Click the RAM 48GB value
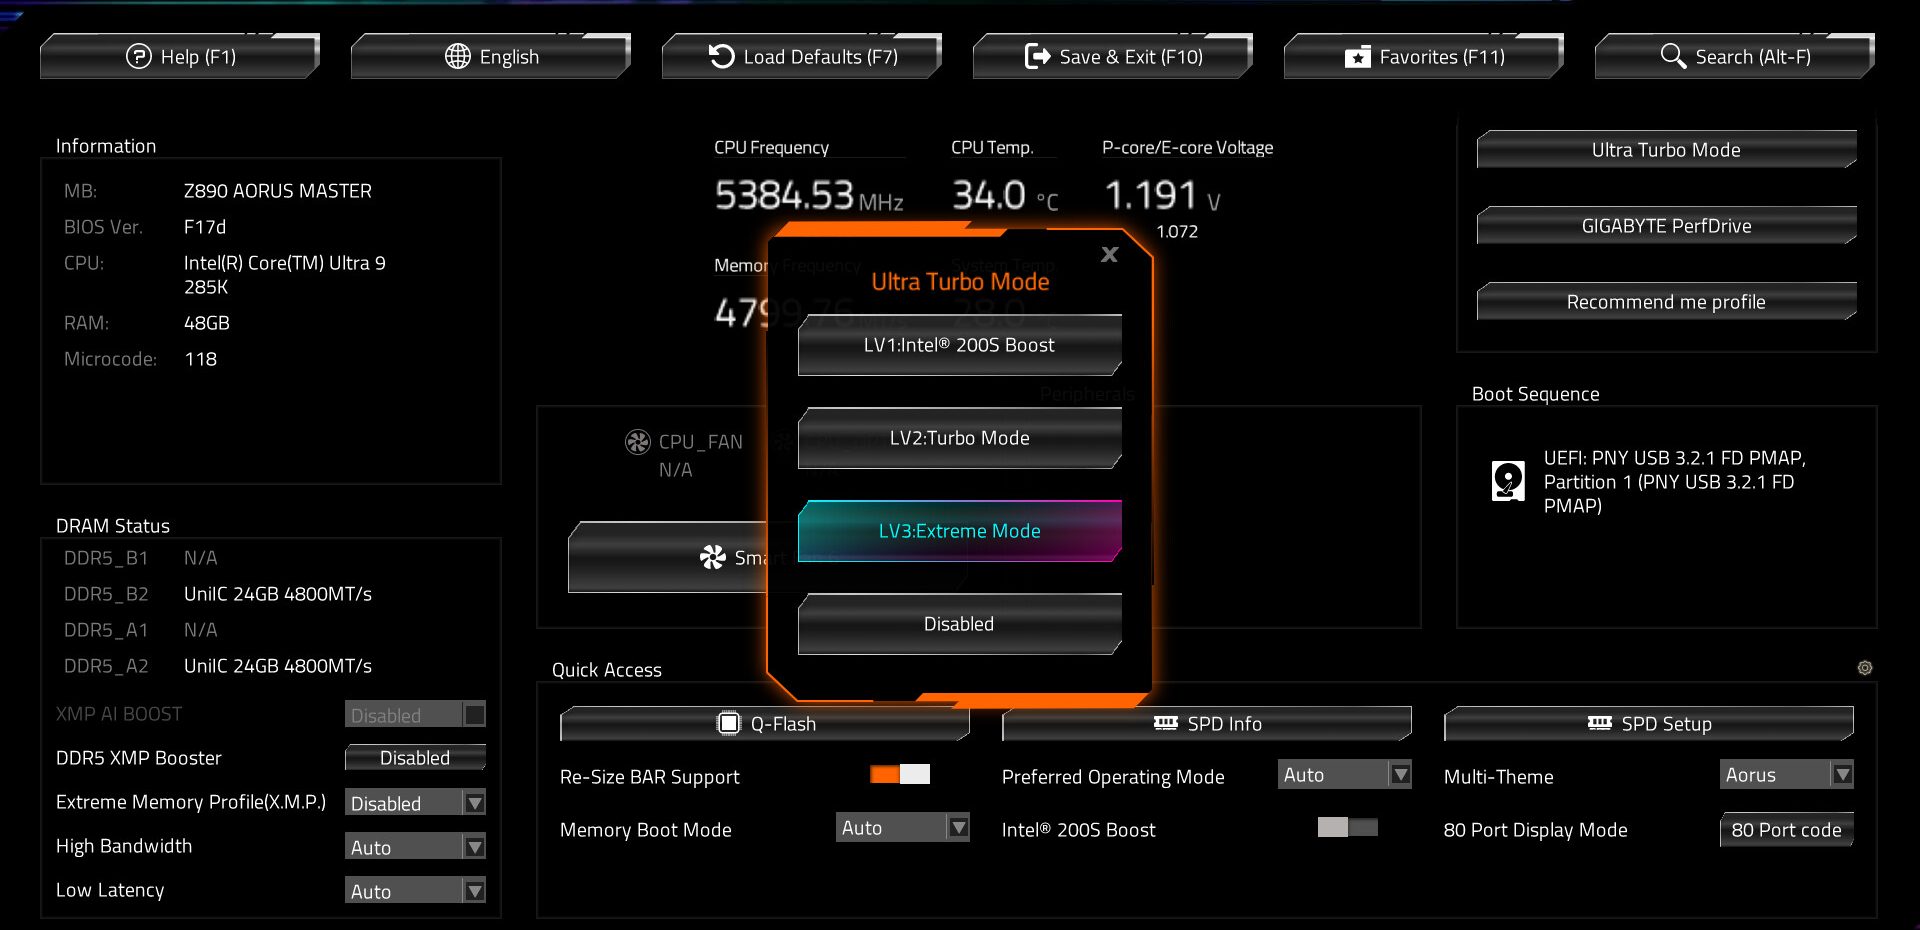Viewport: 1920px width, 930px height. tap(207, 323)
